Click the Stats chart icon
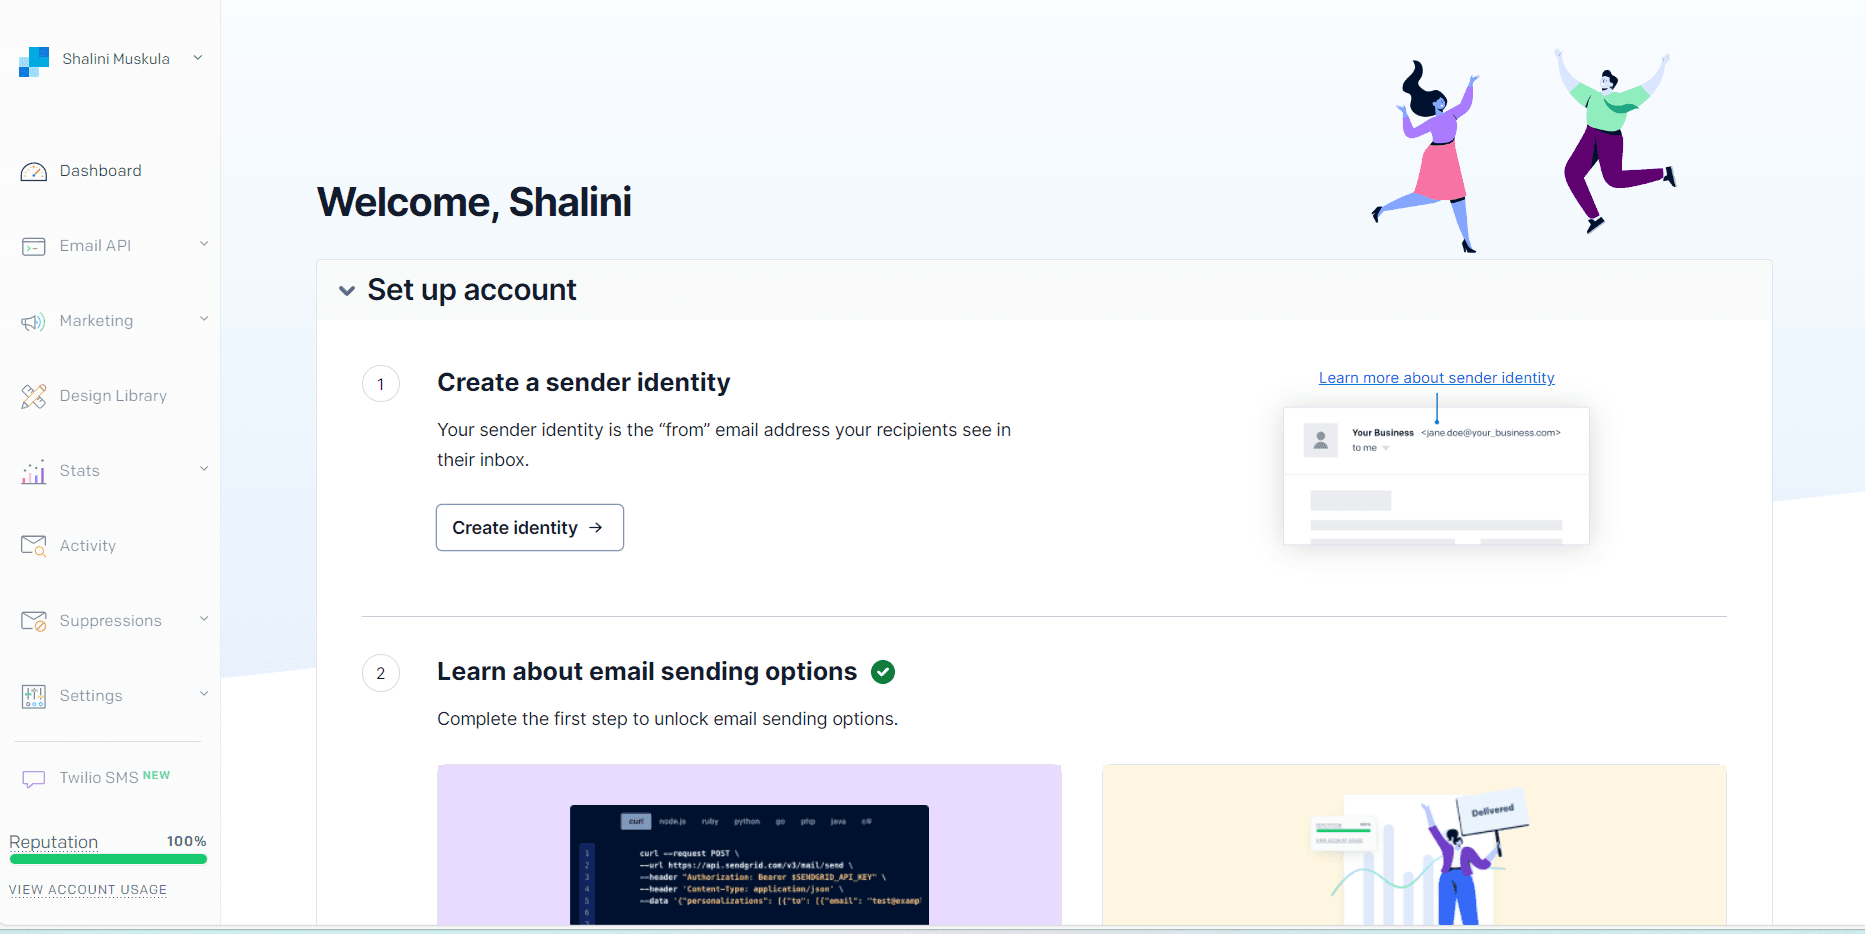Viewport: 1865px width, 934px height. (34, 472)
